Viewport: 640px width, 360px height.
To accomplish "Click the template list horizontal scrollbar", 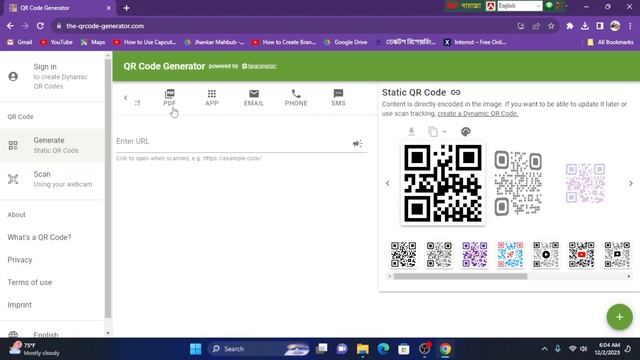I will coord(460,276).
